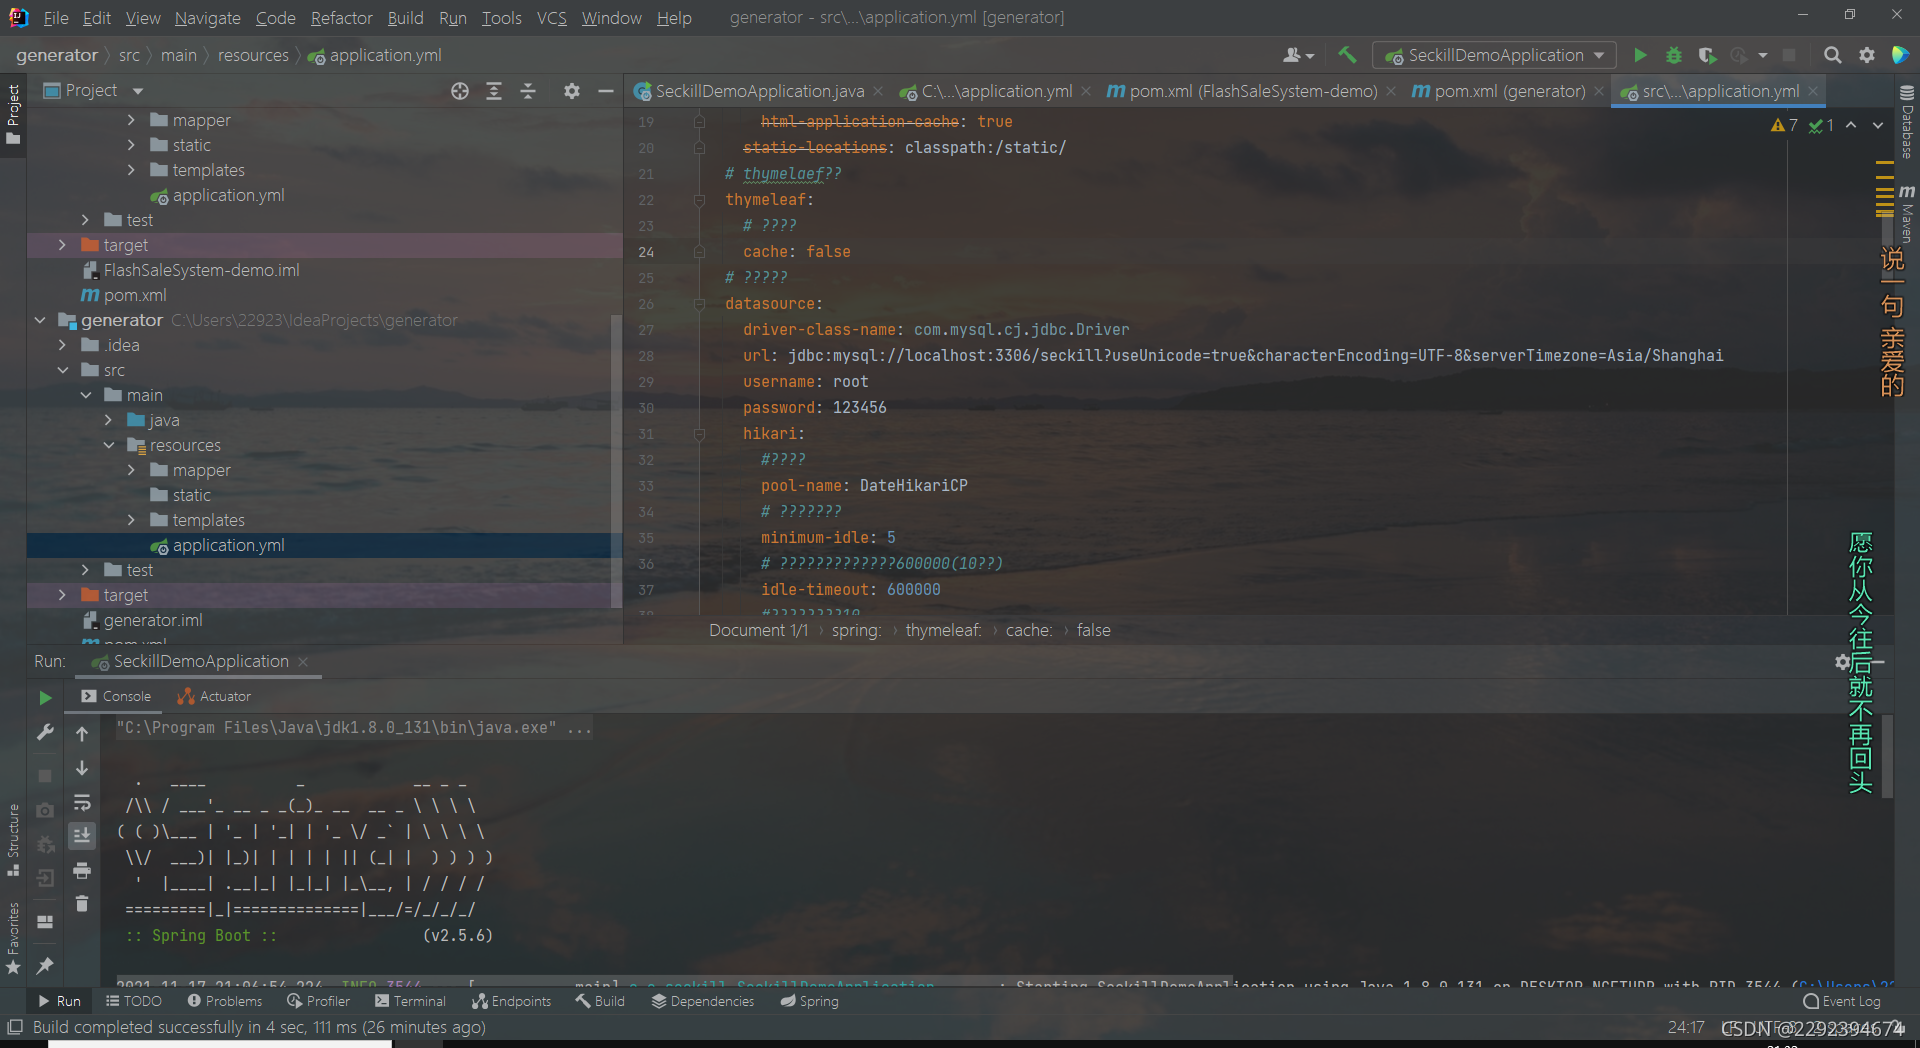Image resolution: width=1920 pixels, height=1048 pixels.
Task: Click the wrench icon in Run panel
Action: point(45,732)
